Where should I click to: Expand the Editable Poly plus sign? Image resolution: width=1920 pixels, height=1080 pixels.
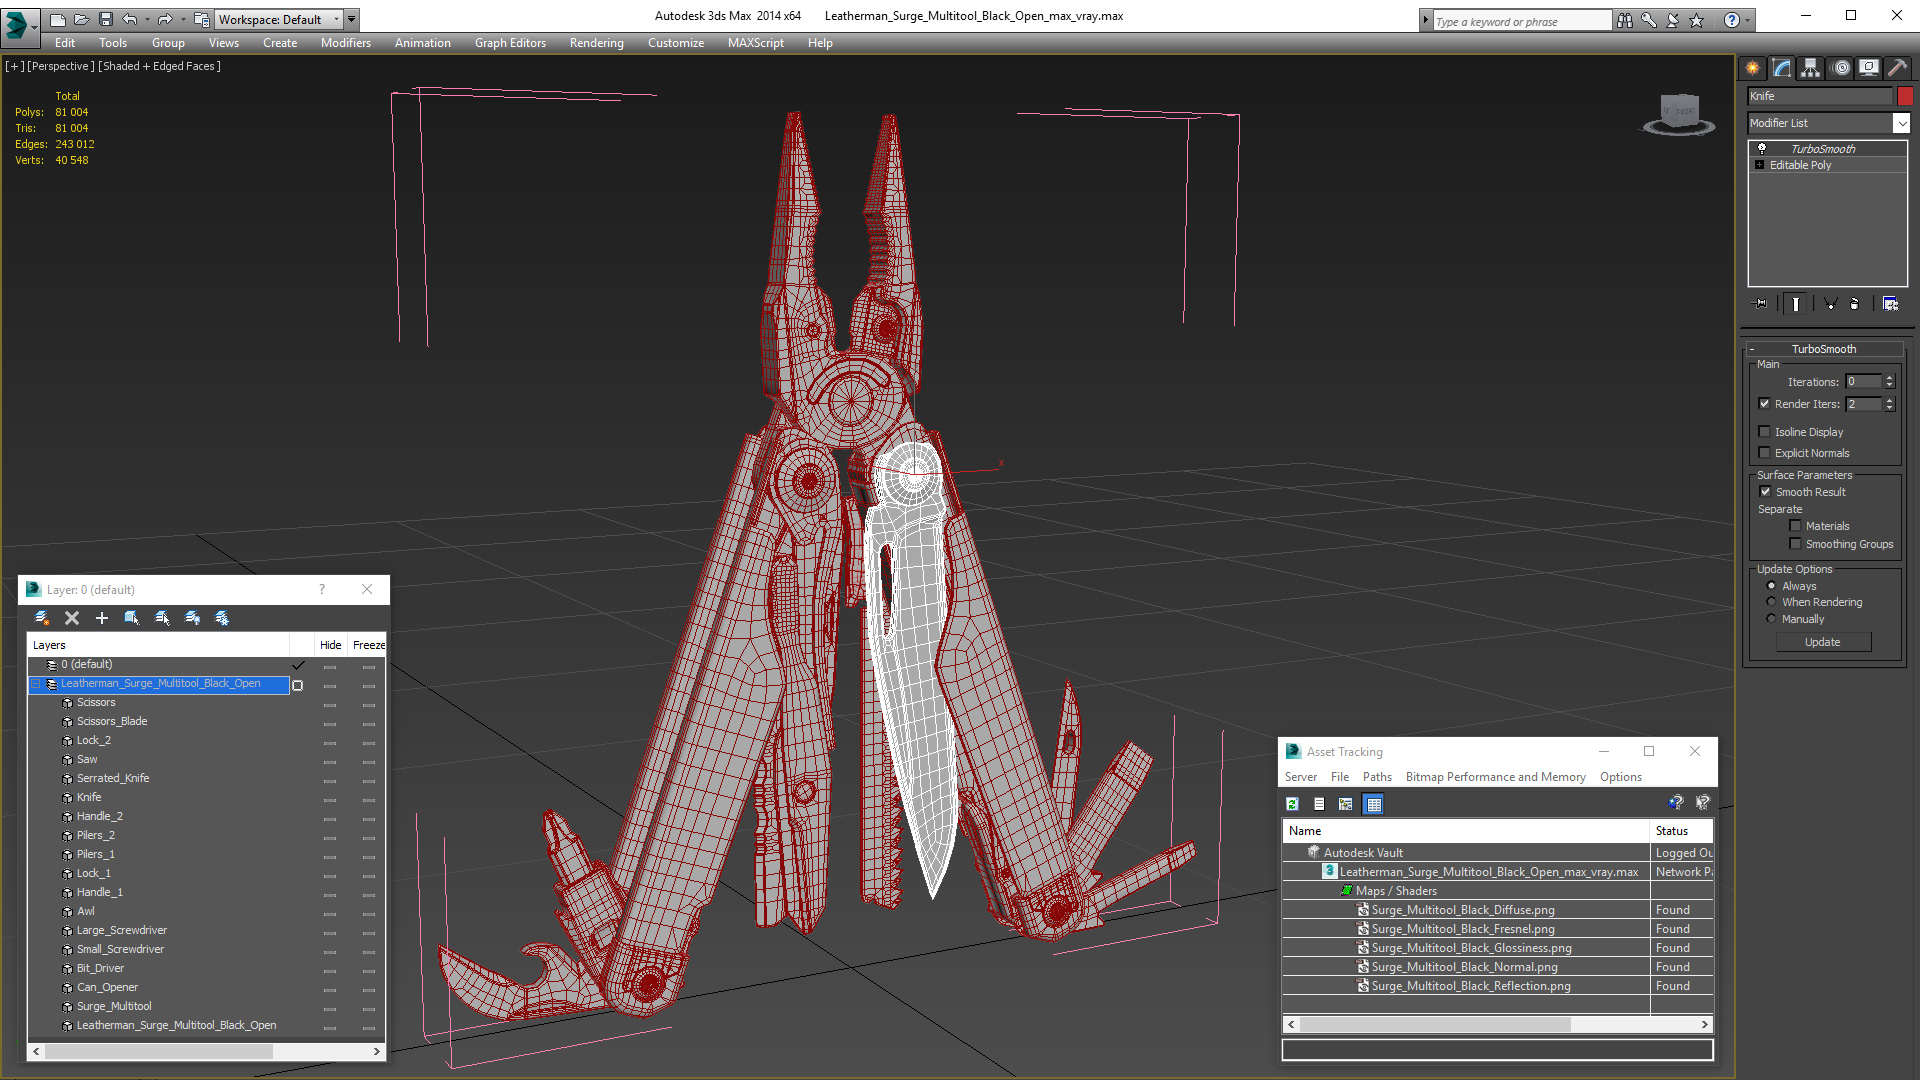coord(1760,165)
